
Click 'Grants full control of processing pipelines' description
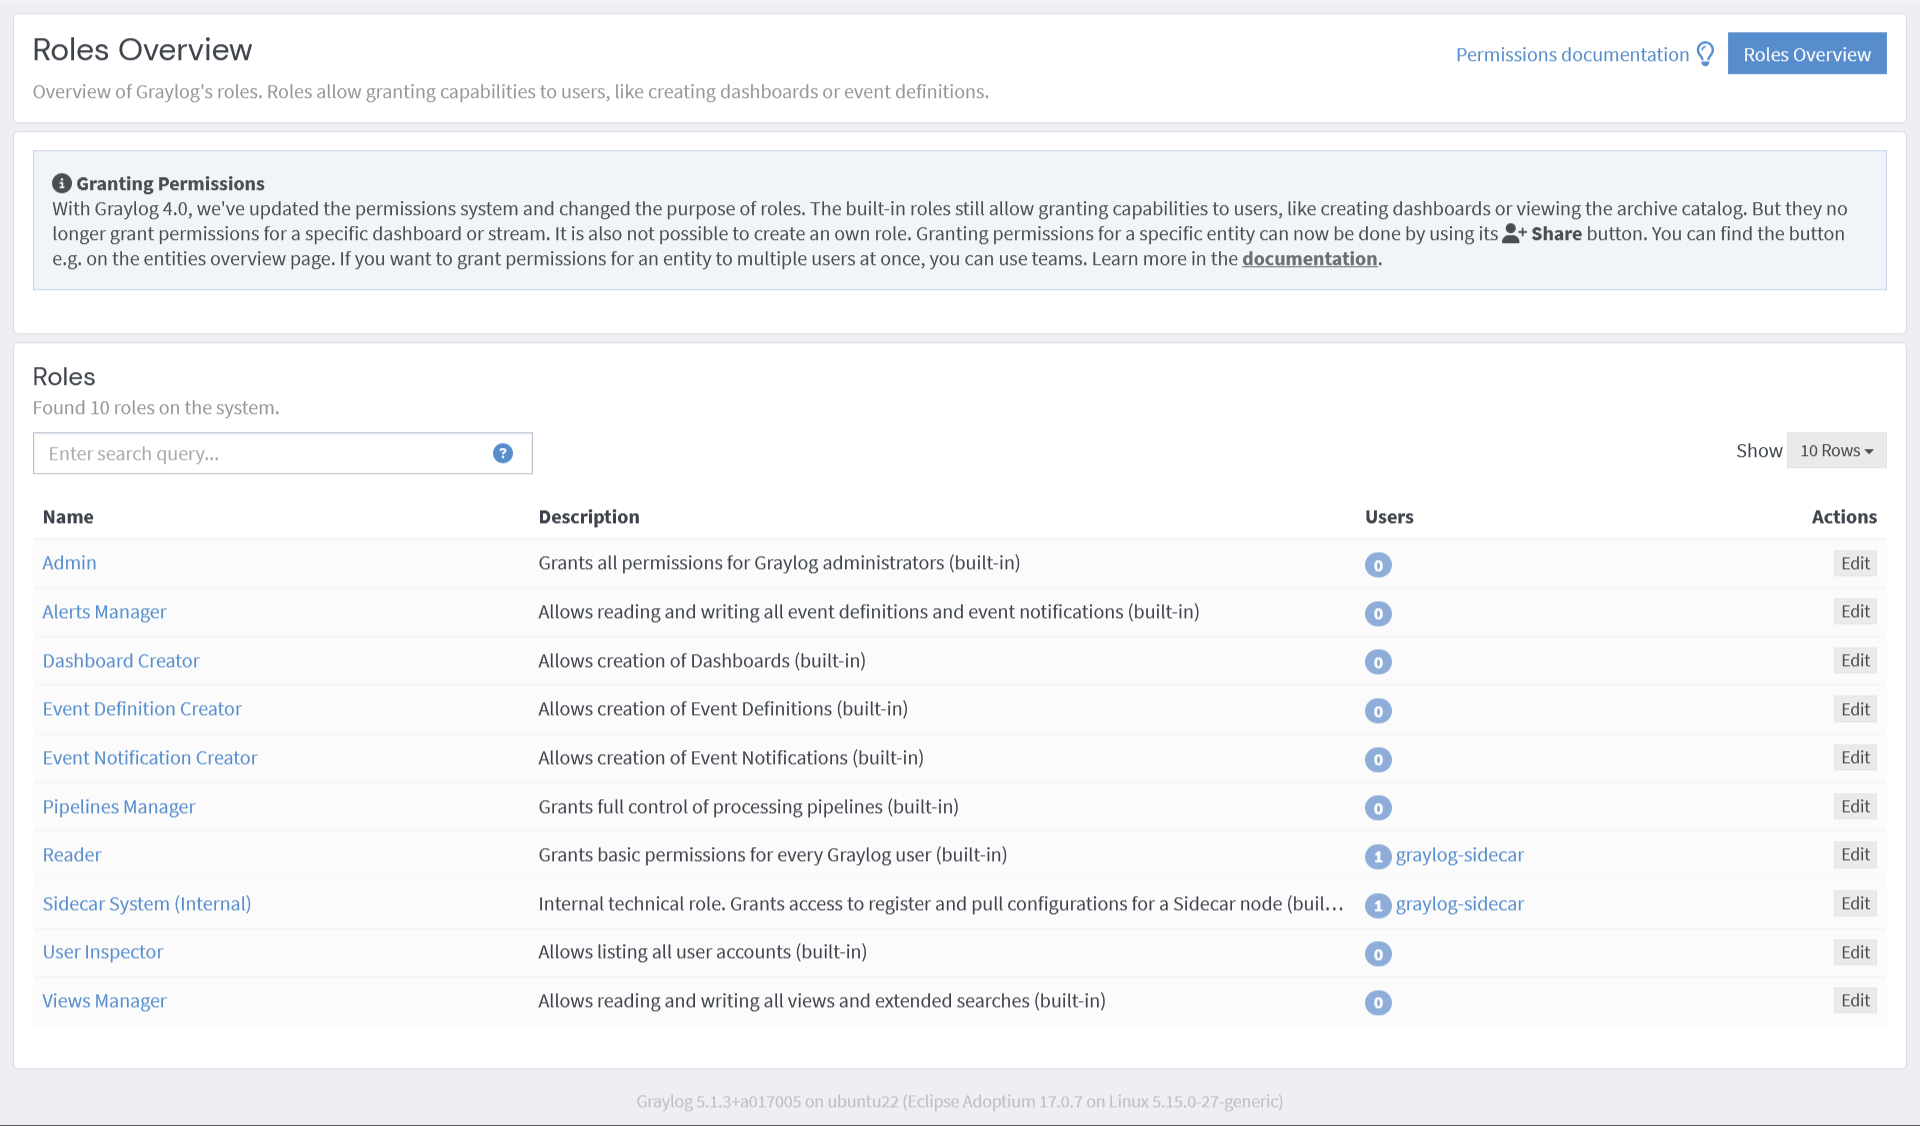748,806
